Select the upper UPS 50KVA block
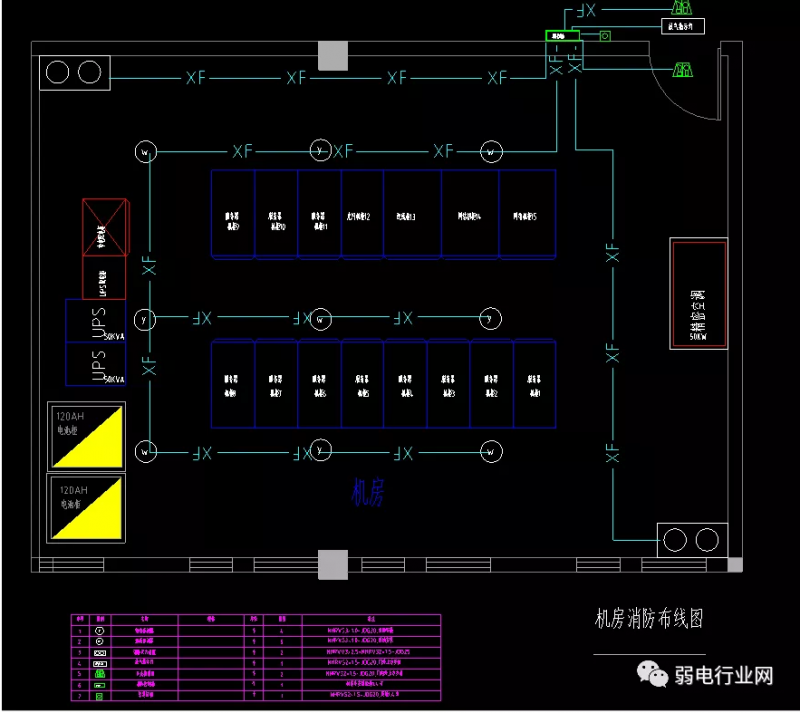Viewport: 800px width, 713px height. [97, 321]
